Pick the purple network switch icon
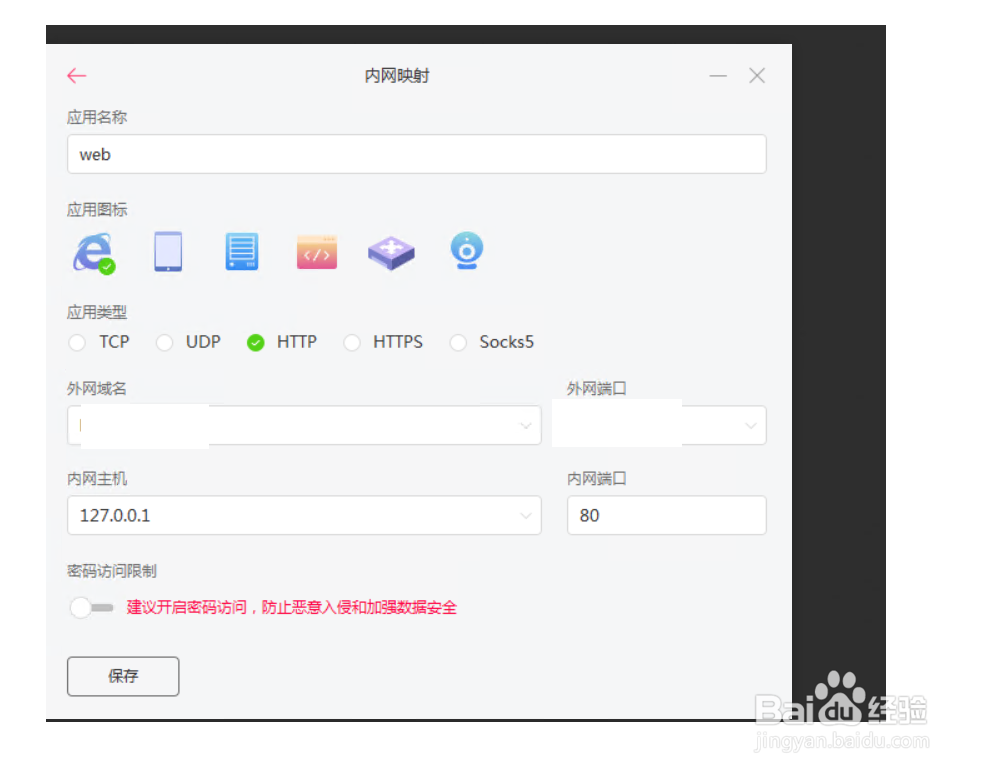Viewport: 983px width, 775px height. tap(391, 253)
